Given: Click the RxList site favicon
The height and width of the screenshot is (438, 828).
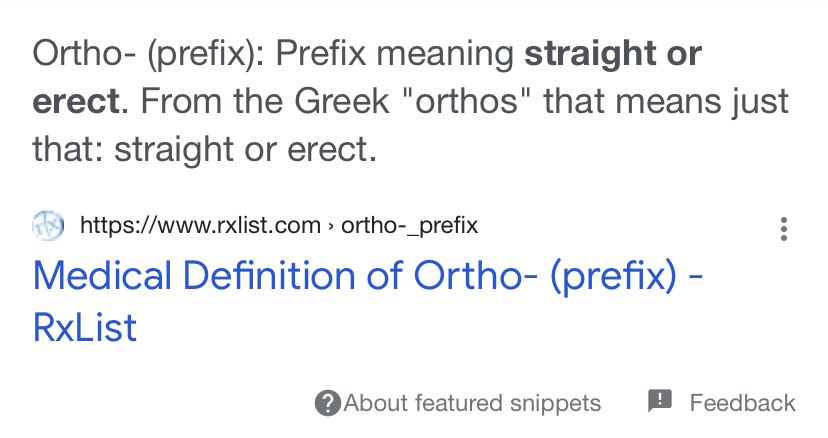Looking at the screenshot, I should (x=48, y=226).
